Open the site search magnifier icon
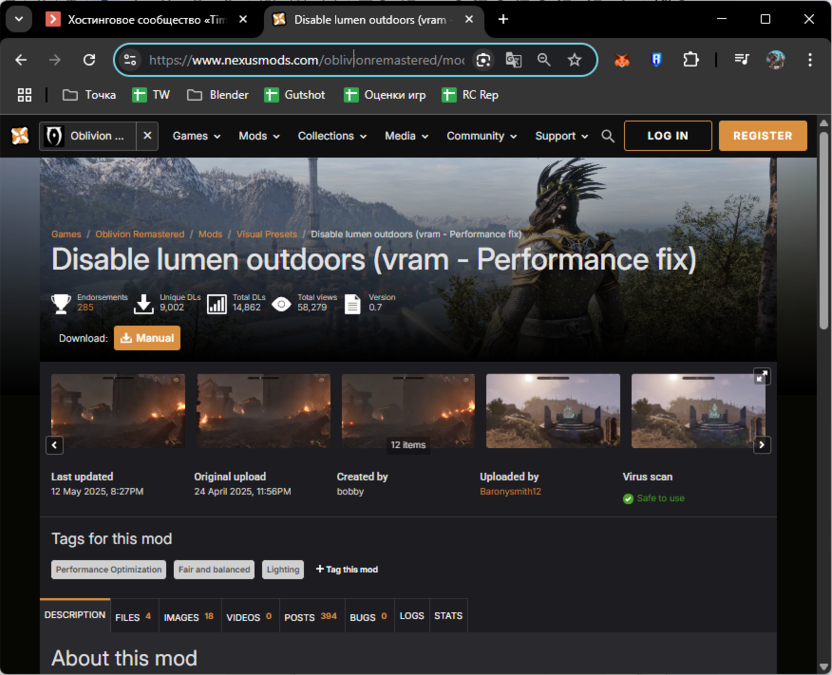 608,136
